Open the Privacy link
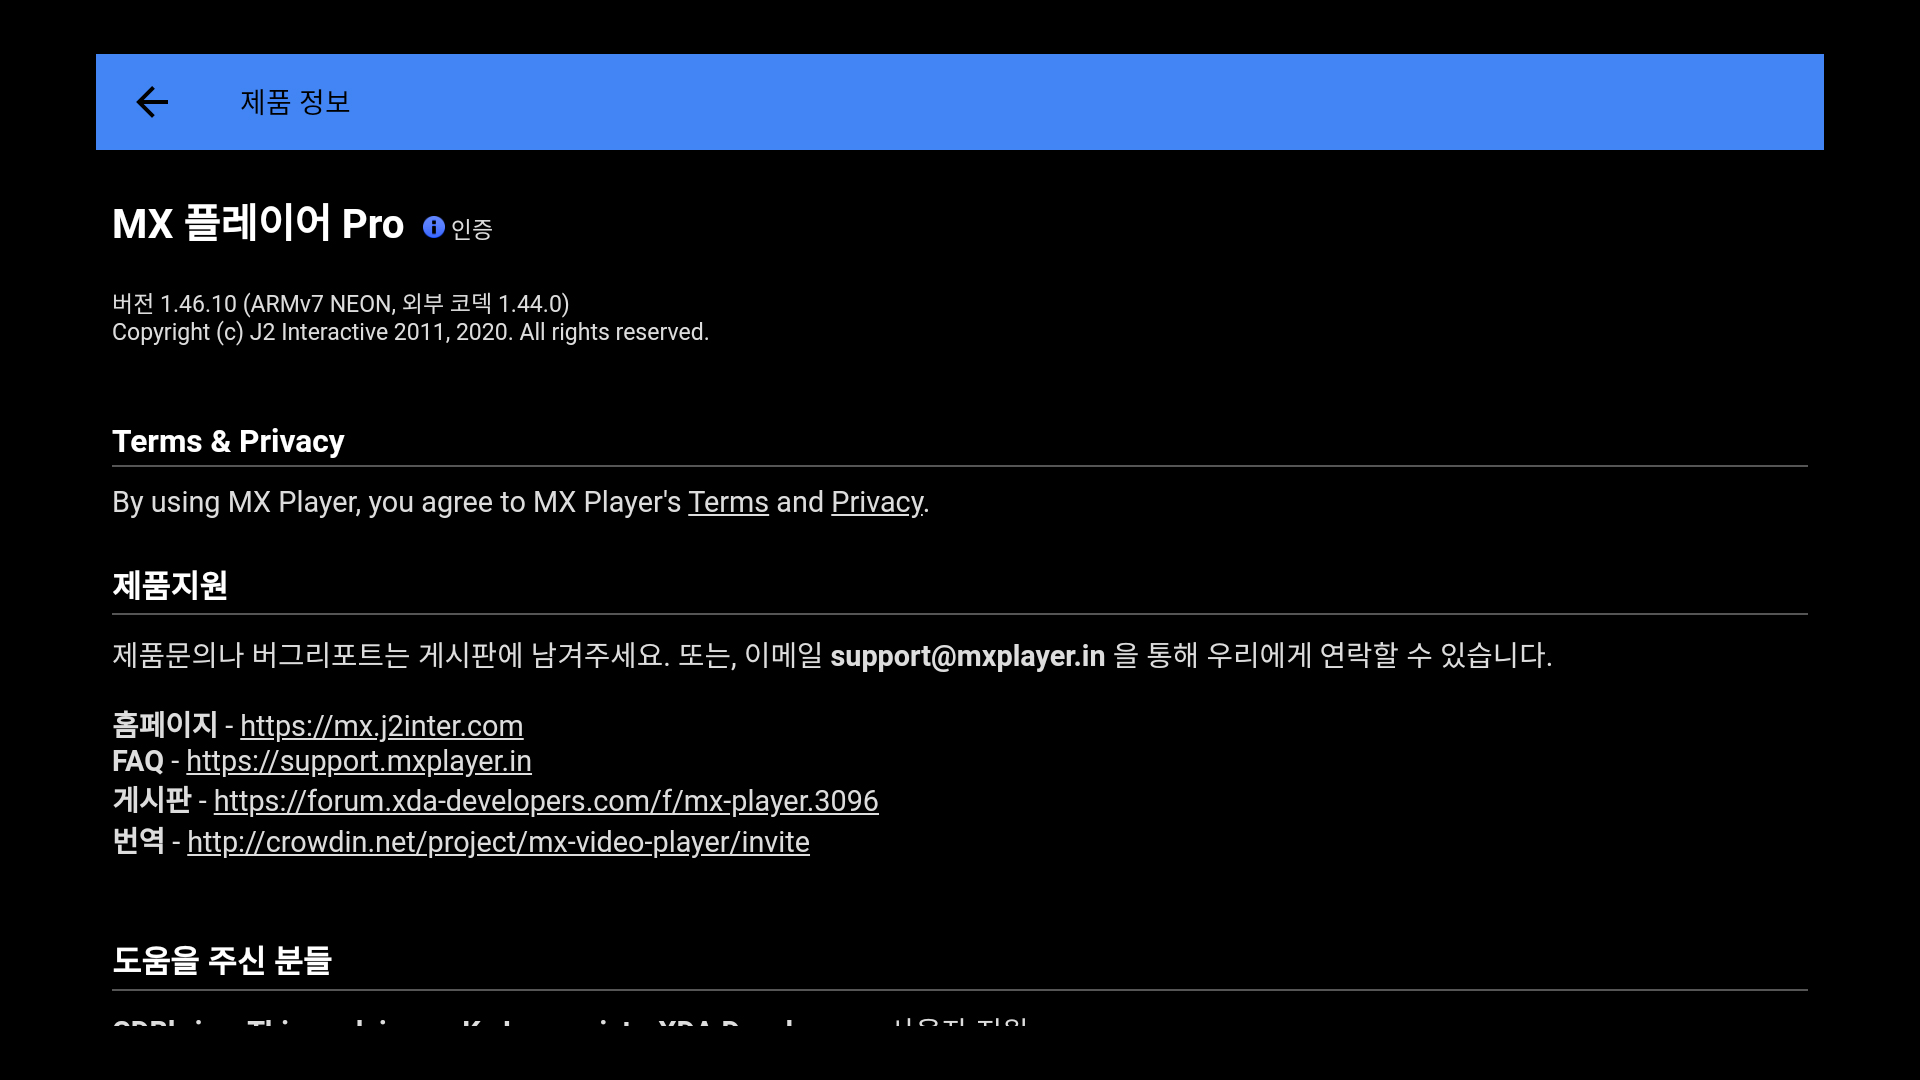1920x1080 pixels. (x=877, y=502)
